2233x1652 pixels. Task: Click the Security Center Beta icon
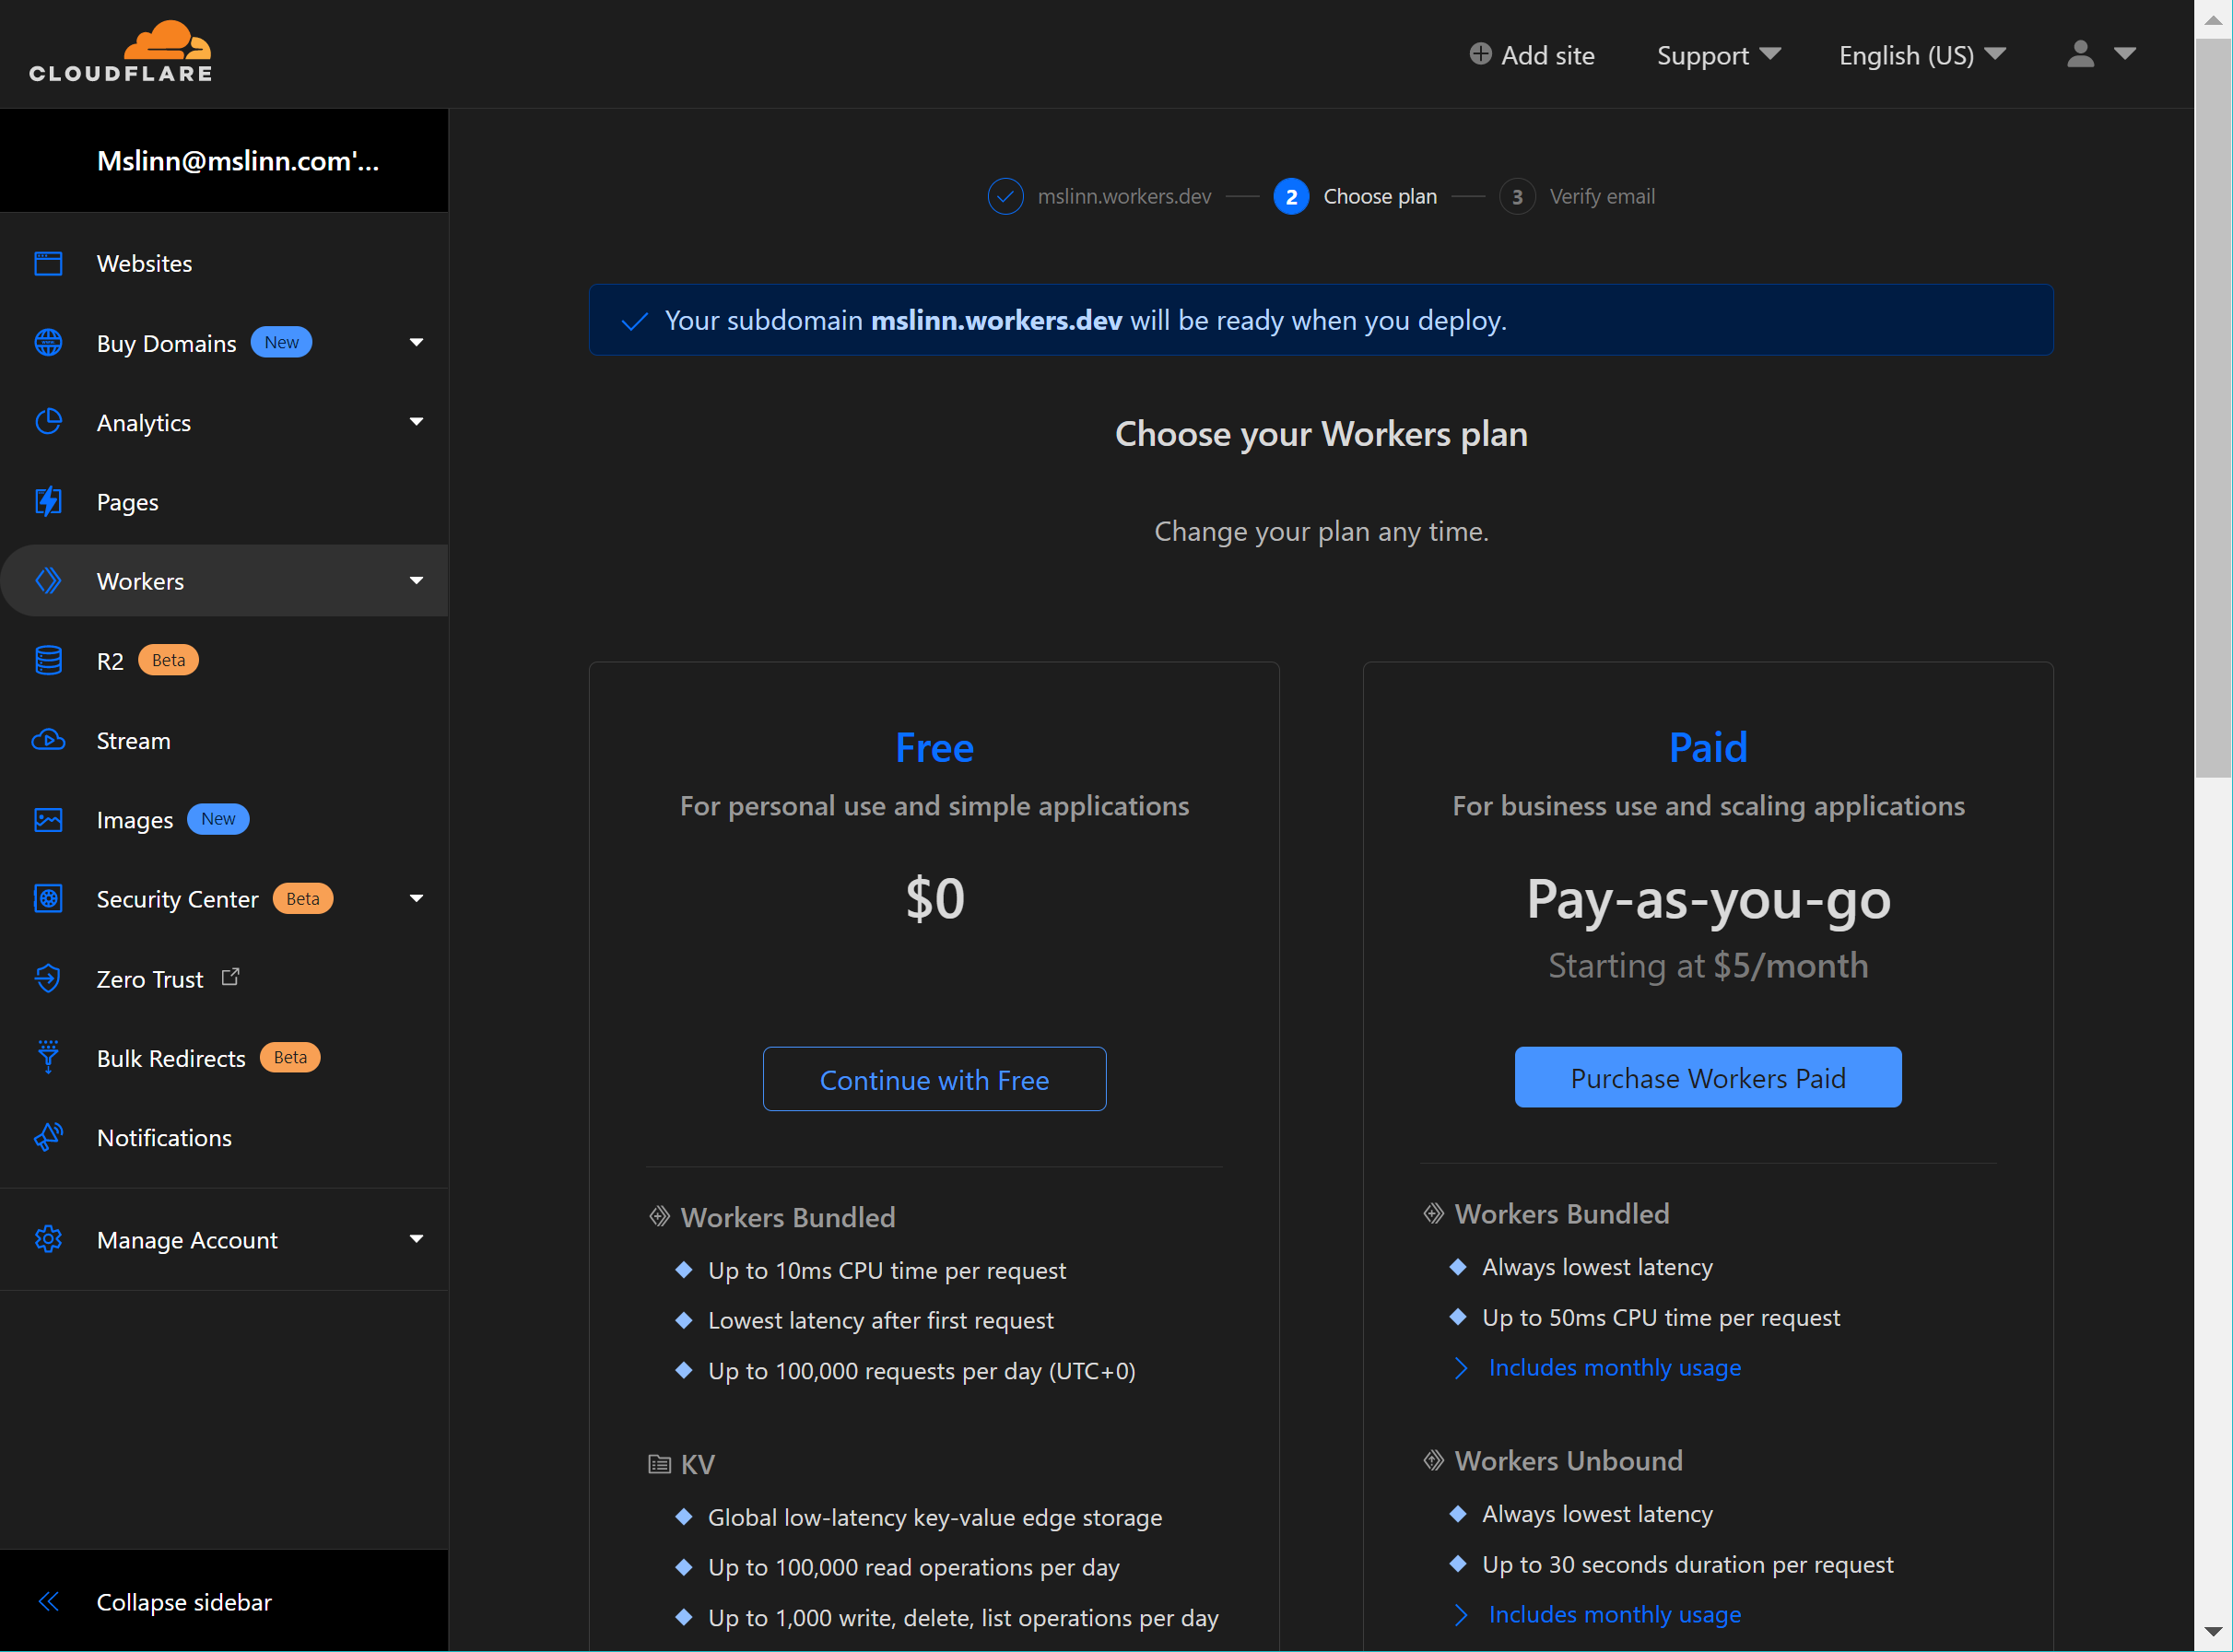click(49, 899)
